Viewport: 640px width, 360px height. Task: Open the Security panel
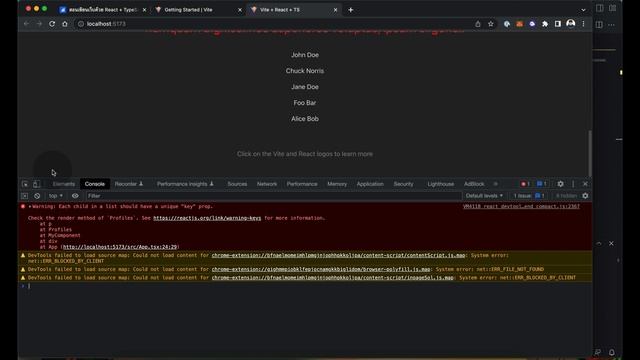[x=403, y=184]
